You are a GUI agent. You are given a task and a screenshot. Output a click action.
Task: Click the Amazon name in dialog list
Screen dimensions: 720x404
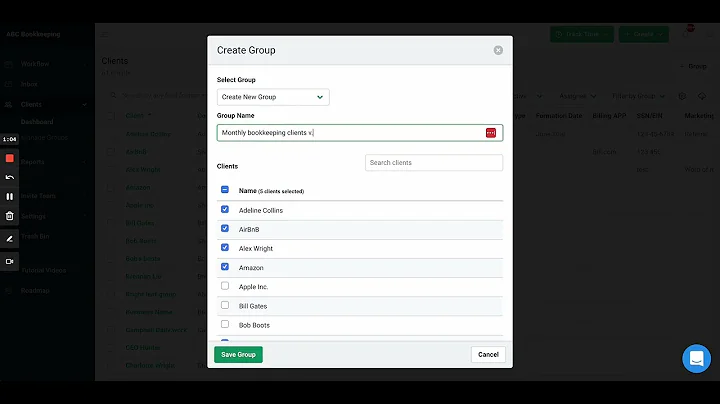(x=251, y=268)
